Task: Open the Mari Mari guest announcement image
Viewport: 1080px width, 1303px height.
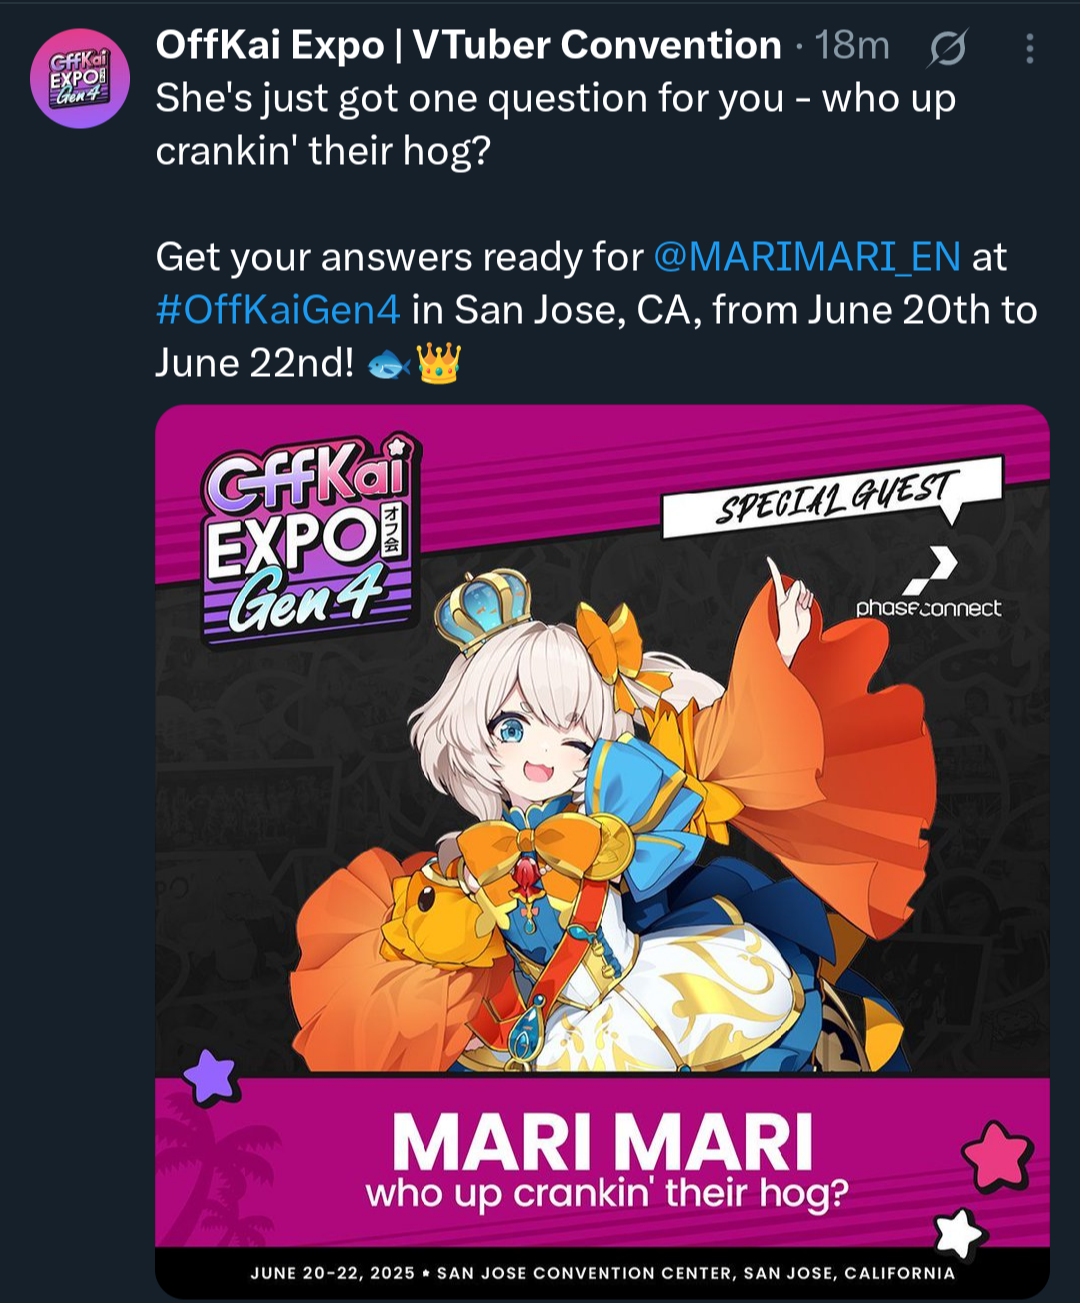Action: [x=602, y=852]
